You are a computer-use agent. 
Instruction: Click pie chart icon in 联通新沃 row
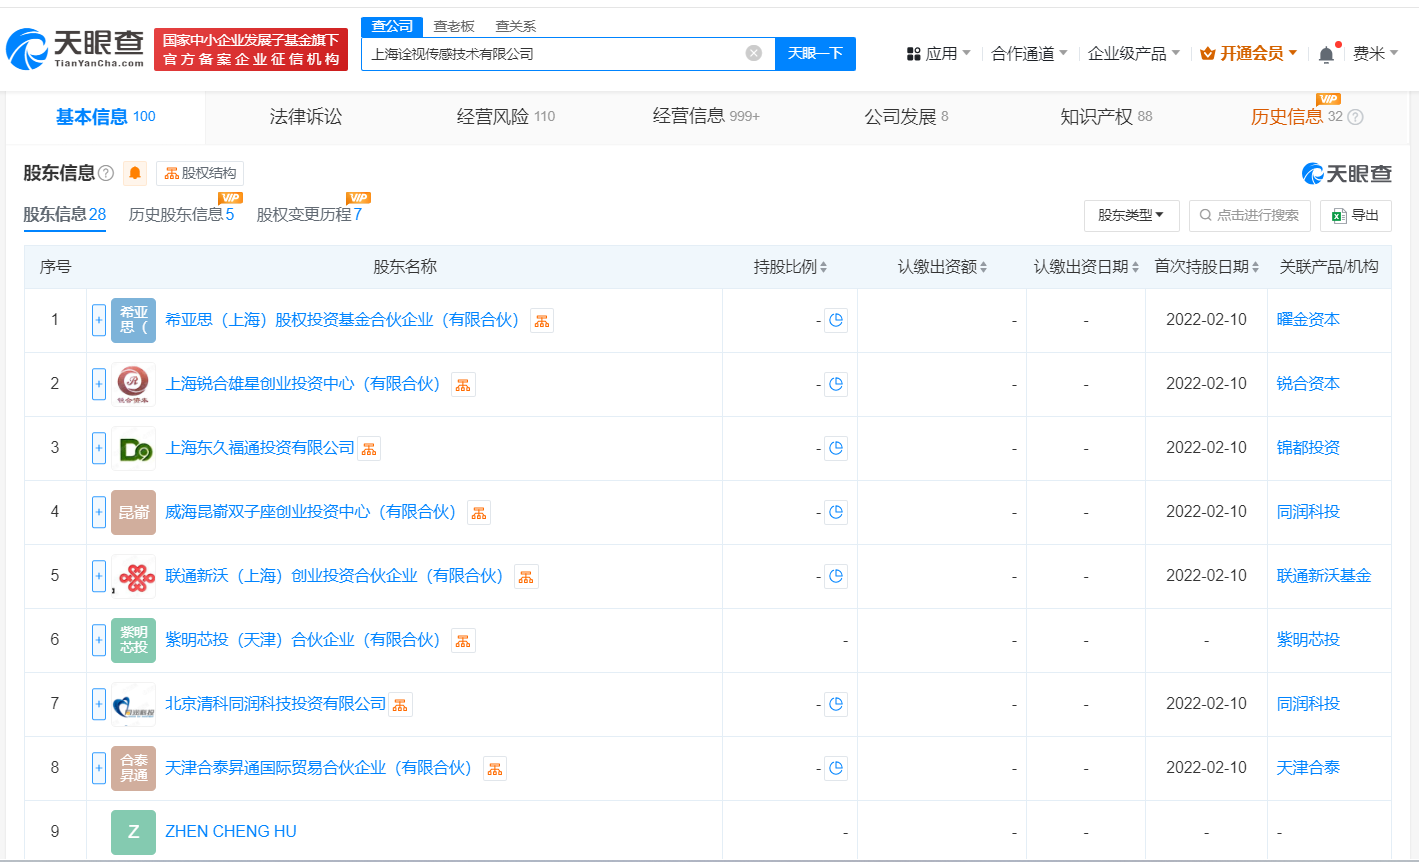click(x=836, y=577)
